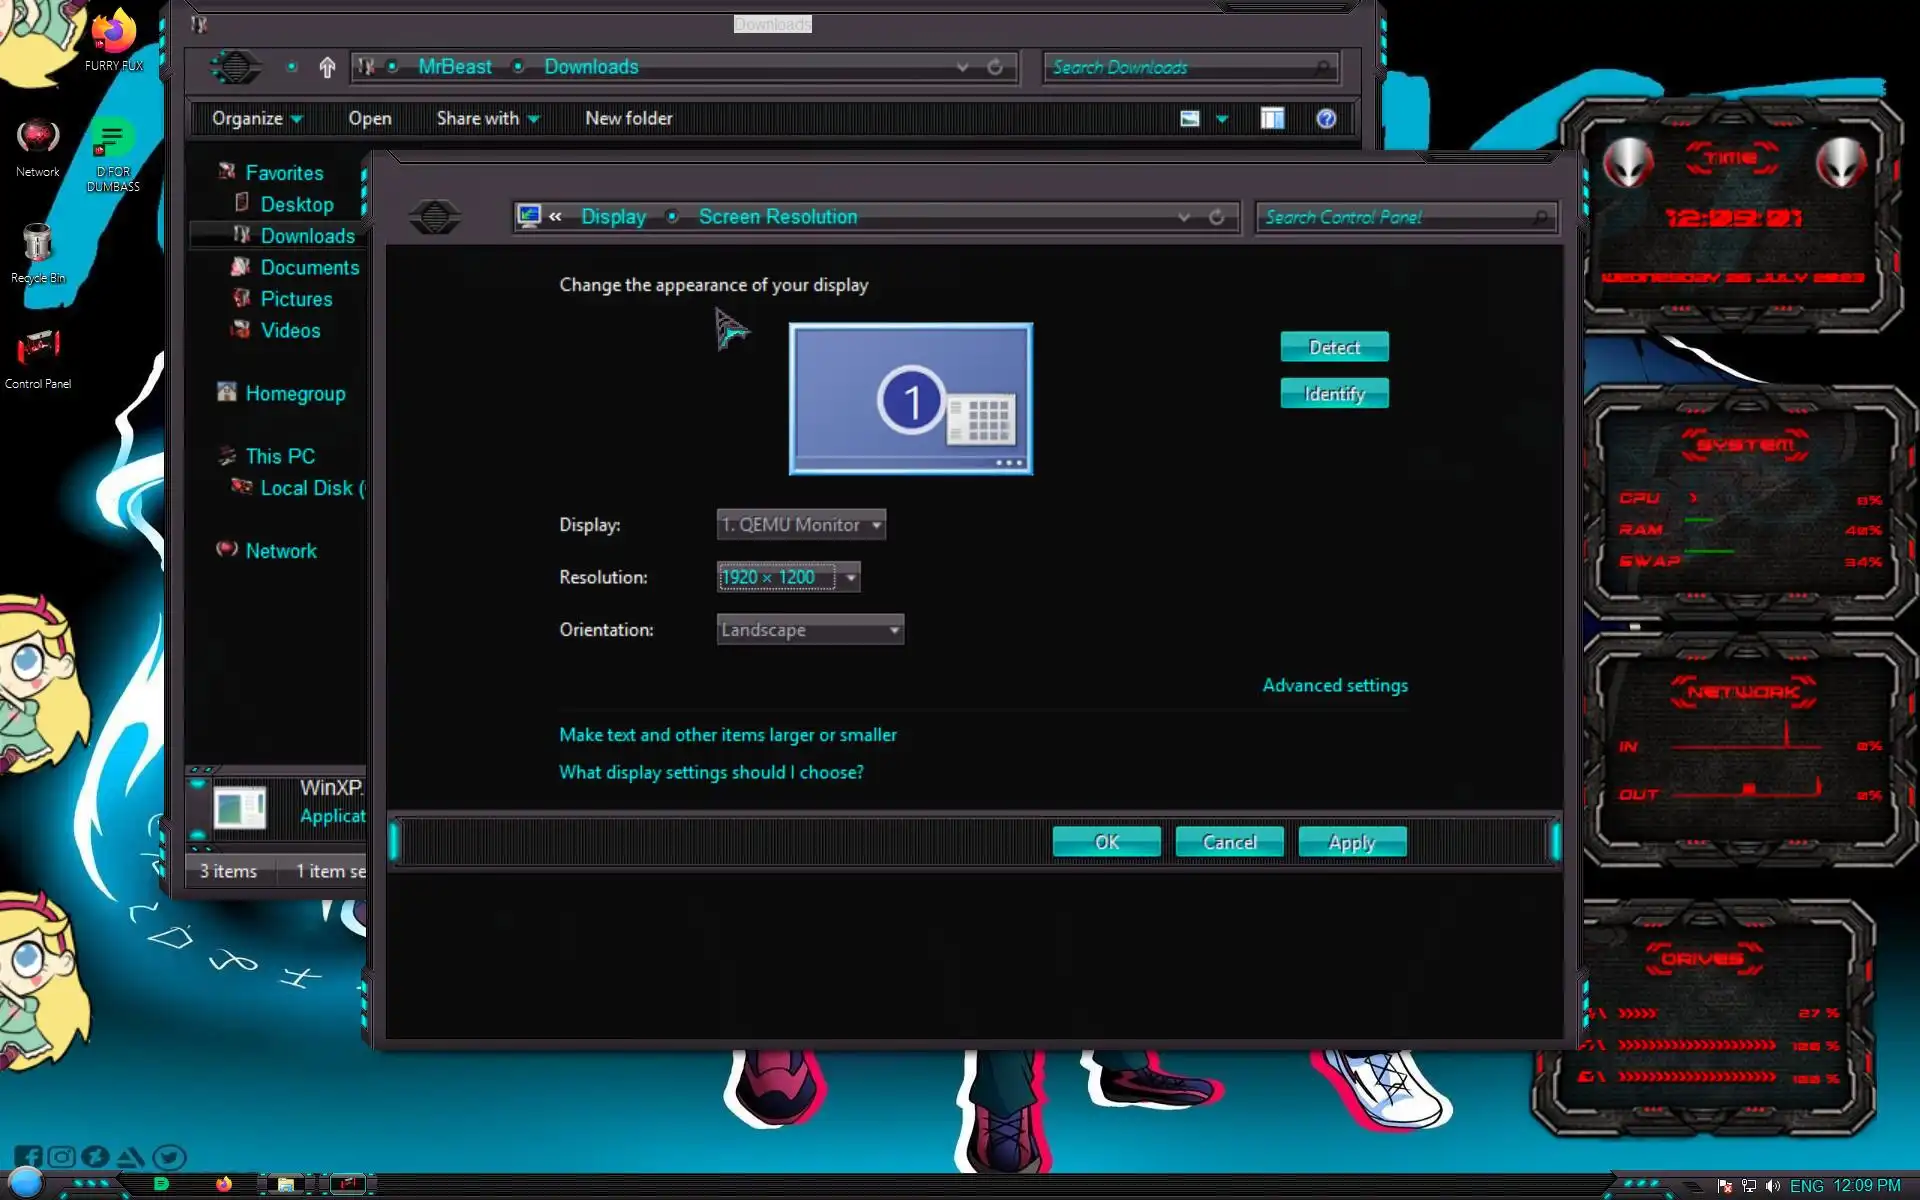Click the help icon in Explorer toolbar
The height and width of the screenshot is (1200, 1920).
(x=1326, y=119)
